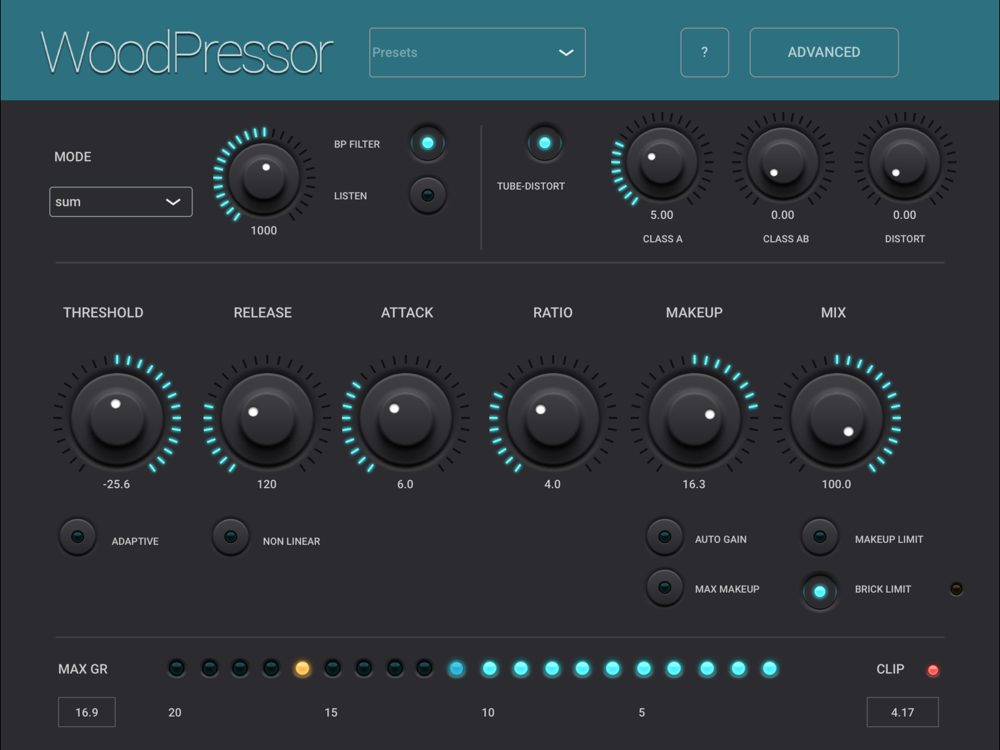Click the small indicator beside BRICK LIMIT
The width and height of the screenshot is (1000, 750).
point(956,589)
